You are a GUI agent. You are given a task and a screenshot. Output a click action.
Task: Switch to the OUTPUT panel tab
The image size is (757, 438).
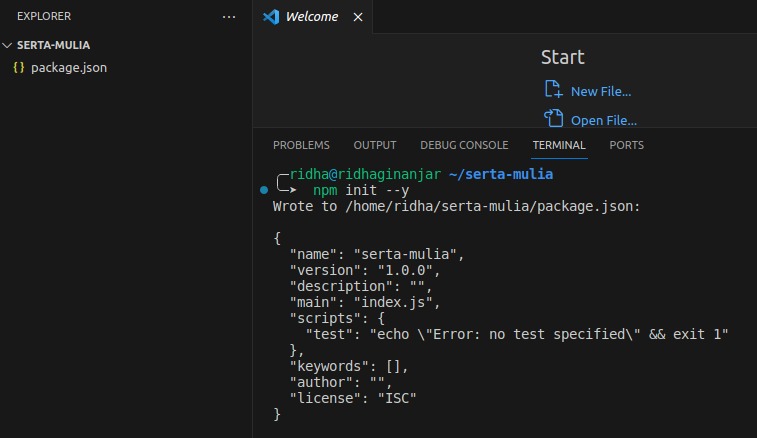(375, 145)
